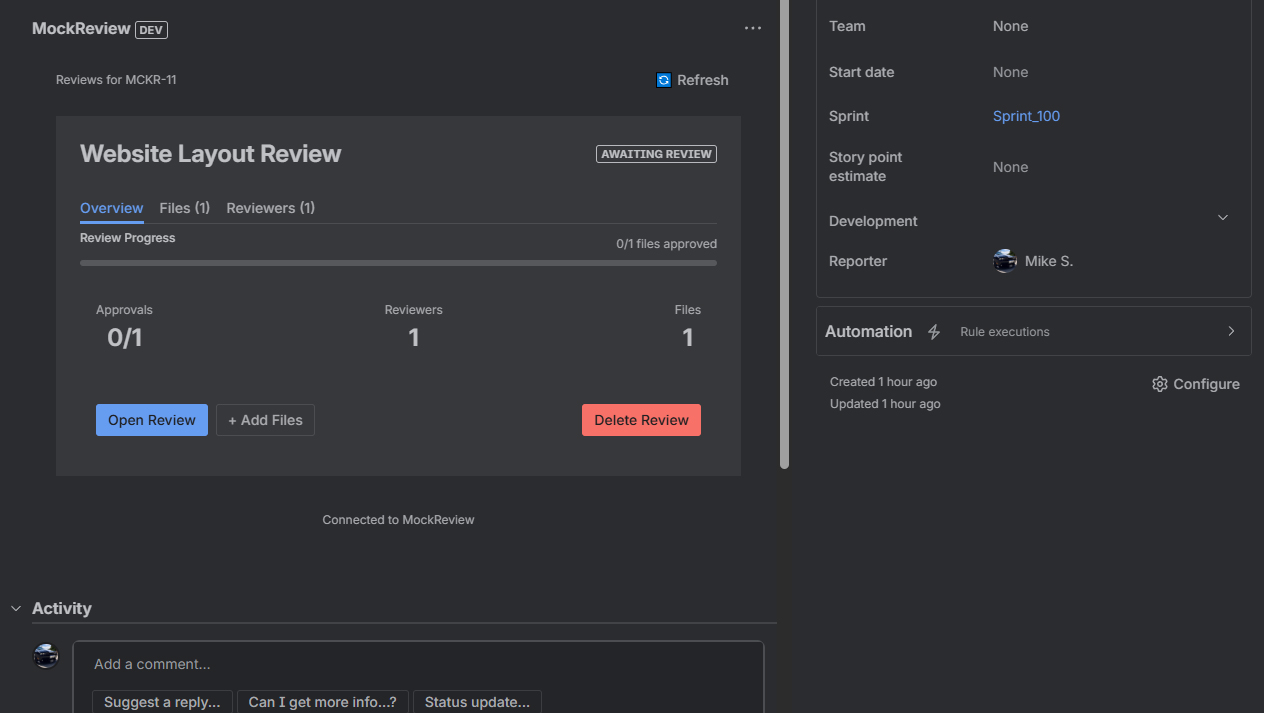Open Configure via the gear icon

pos(1159,383)
